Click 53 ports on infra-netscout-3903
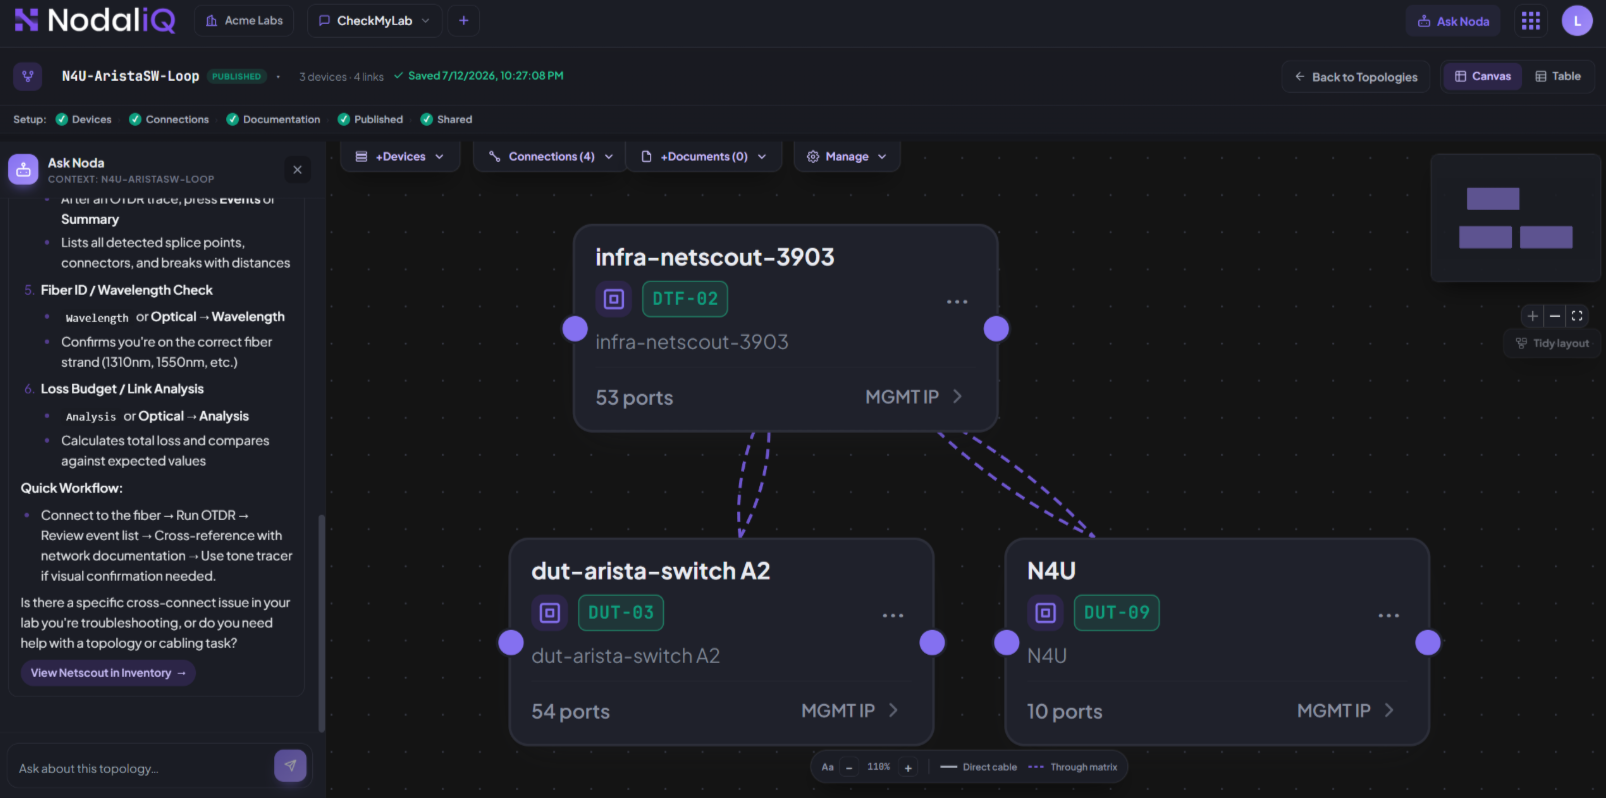The width and height of the screenshot is (1606, 798). pyautogui.click(x=634, y=398)
